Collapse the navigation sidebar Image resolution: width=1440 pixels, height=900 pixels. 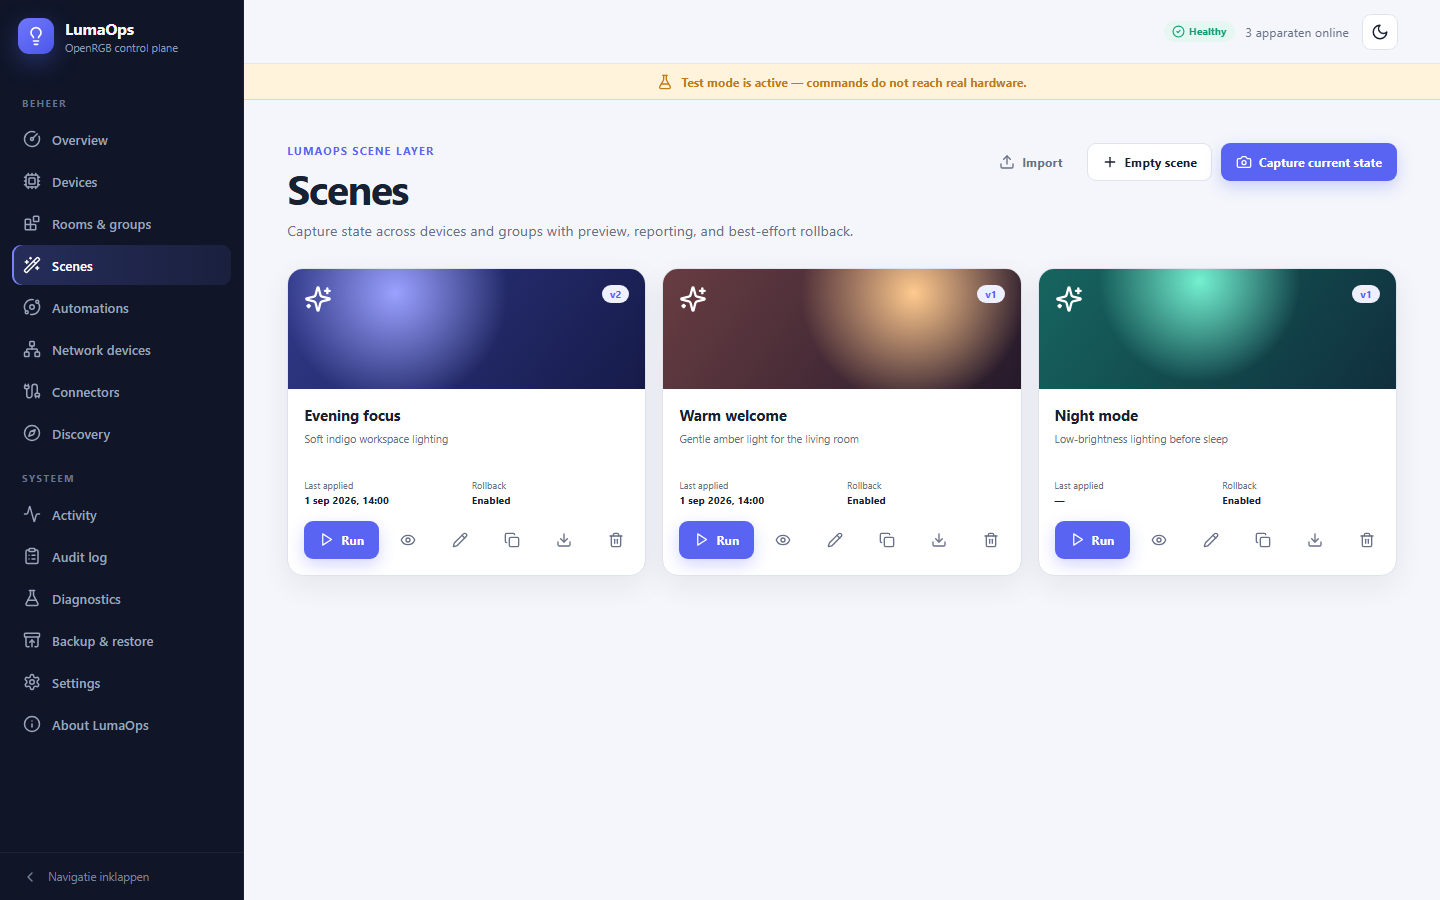pyautogui.click(x=122, y=877)
